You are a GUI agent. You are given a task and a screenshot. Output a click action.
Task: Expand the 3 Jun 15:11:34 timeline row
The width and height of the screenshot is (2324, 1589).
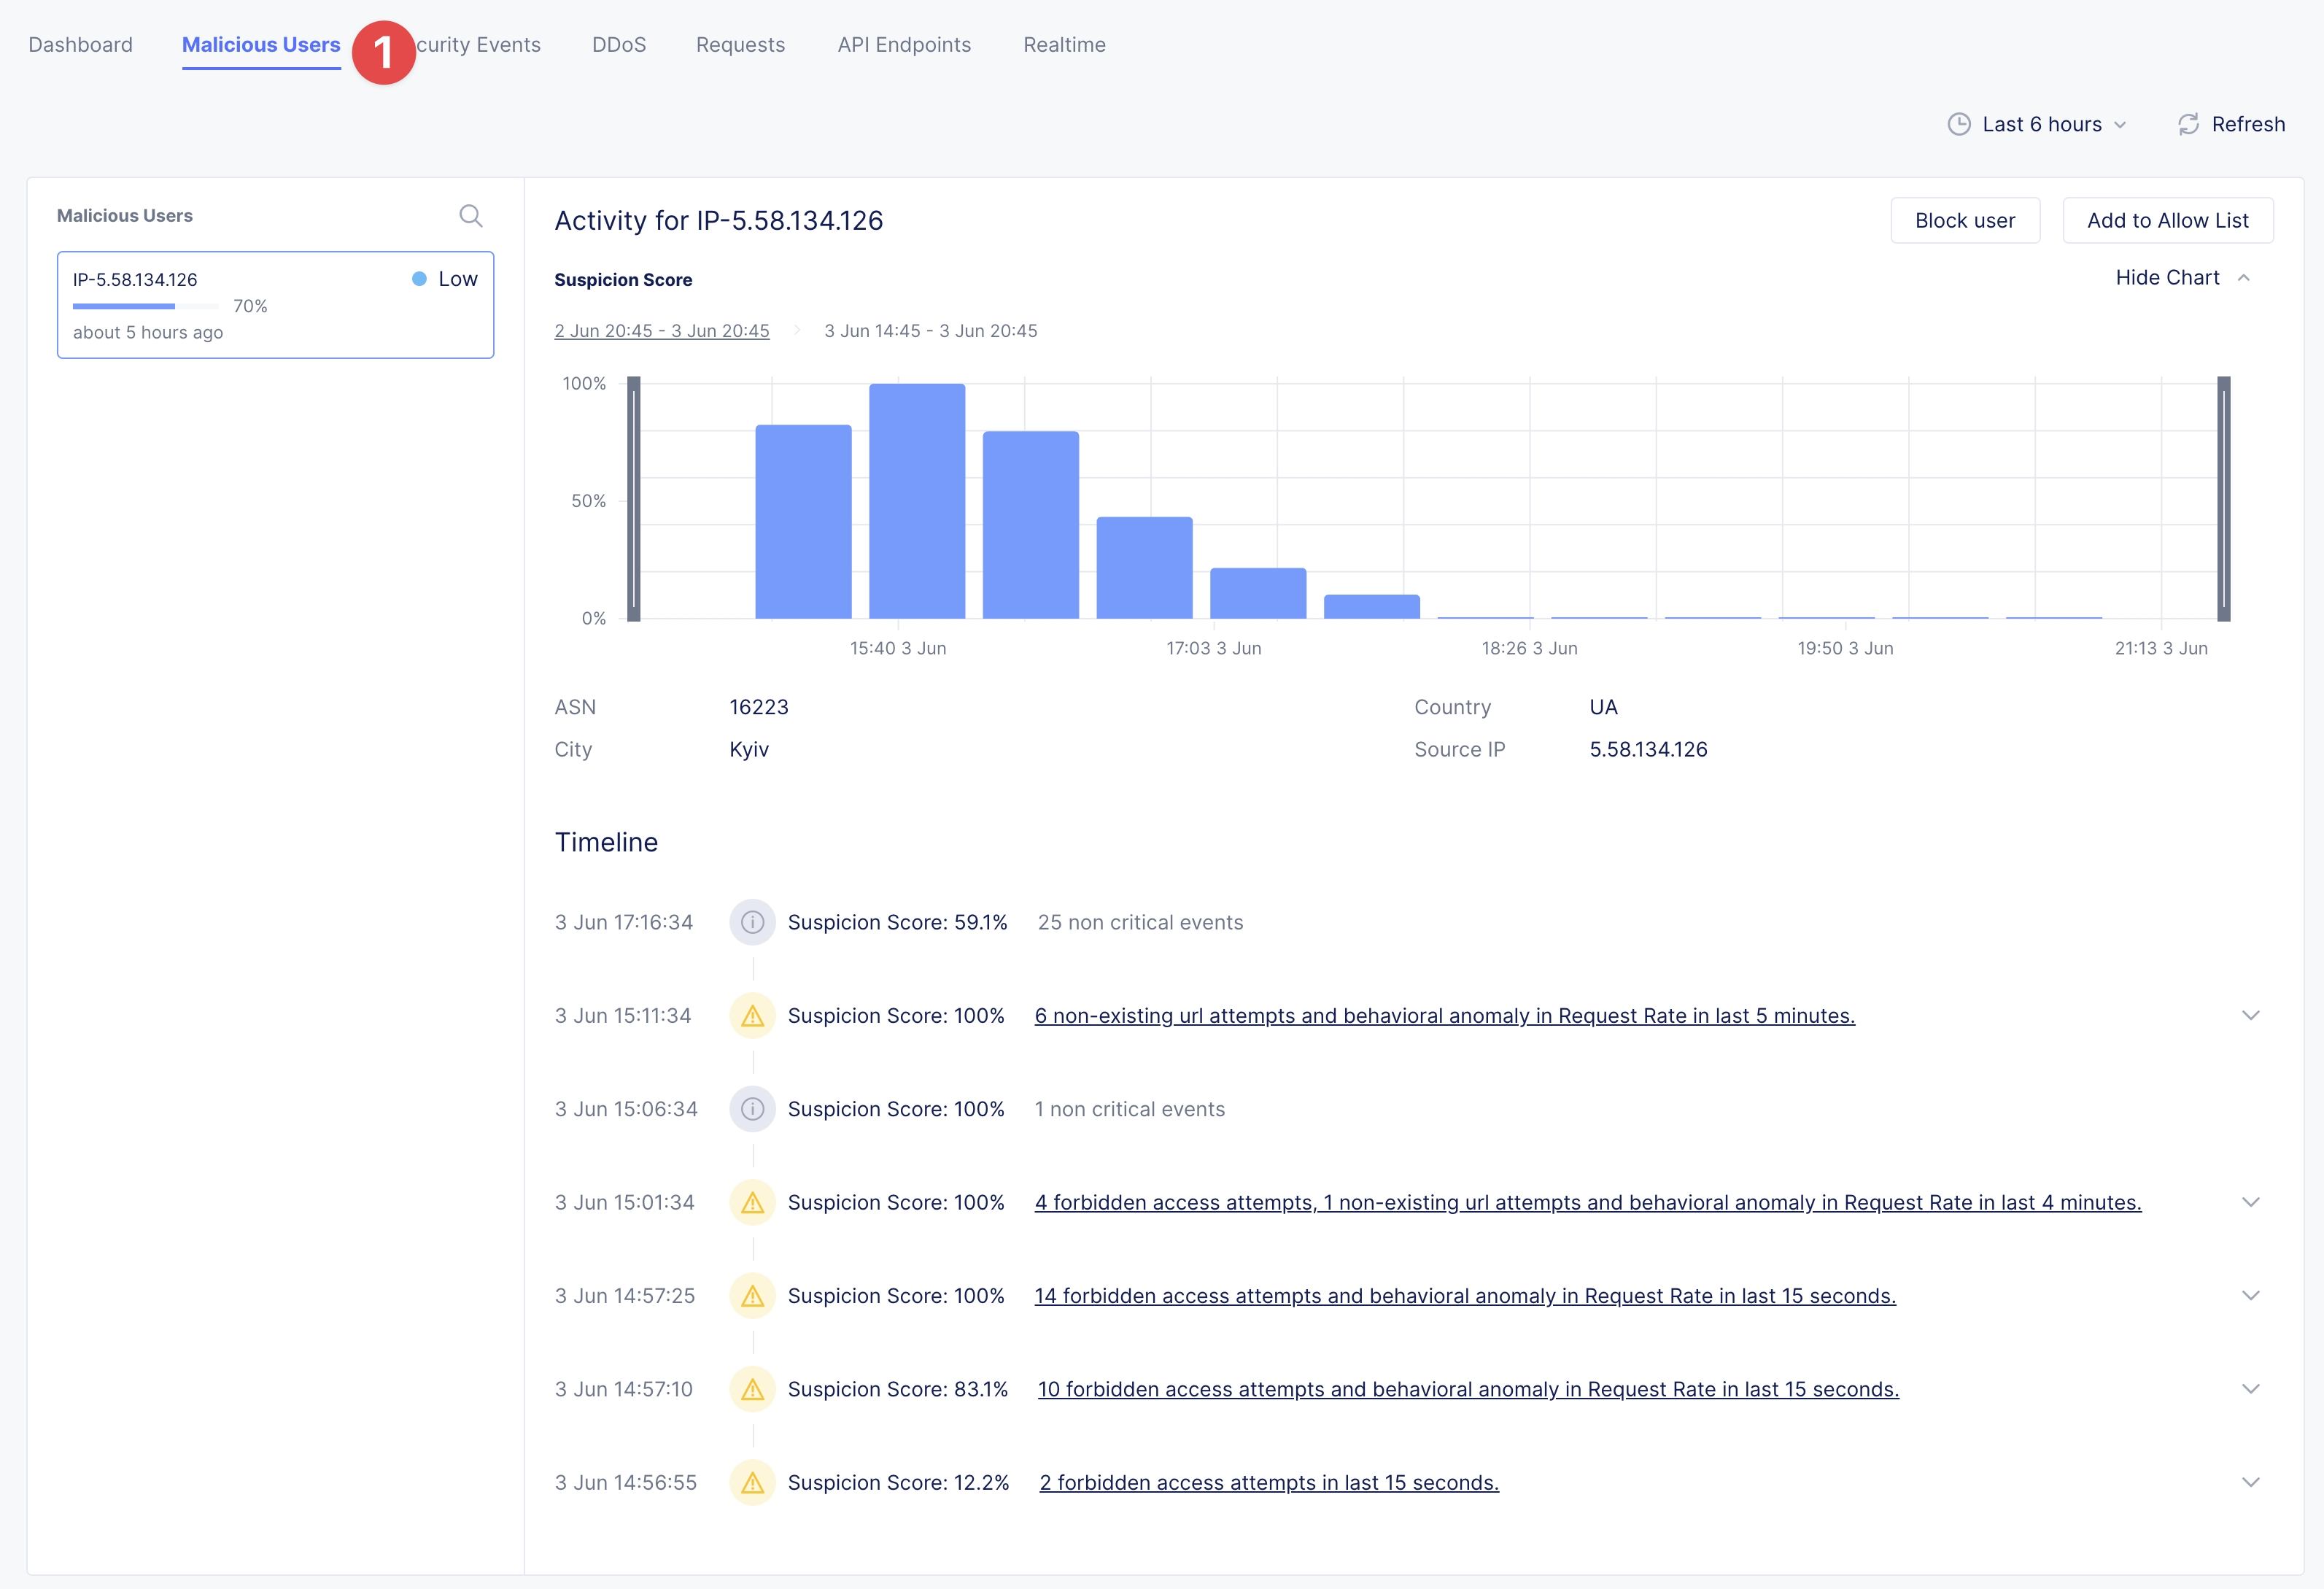(2252, 1016)
